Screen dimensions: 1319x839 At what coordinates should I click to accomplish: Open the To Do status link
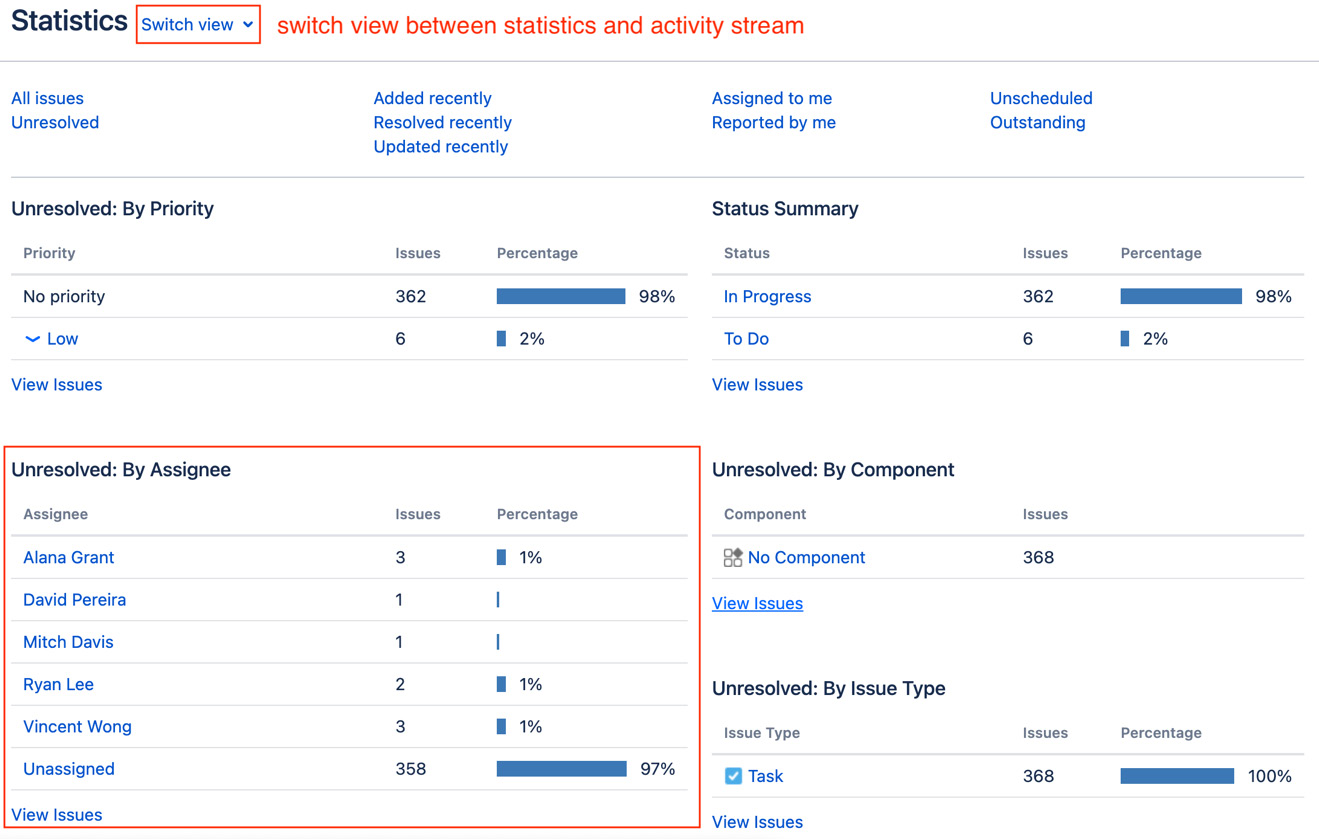(x=746, y=338)
